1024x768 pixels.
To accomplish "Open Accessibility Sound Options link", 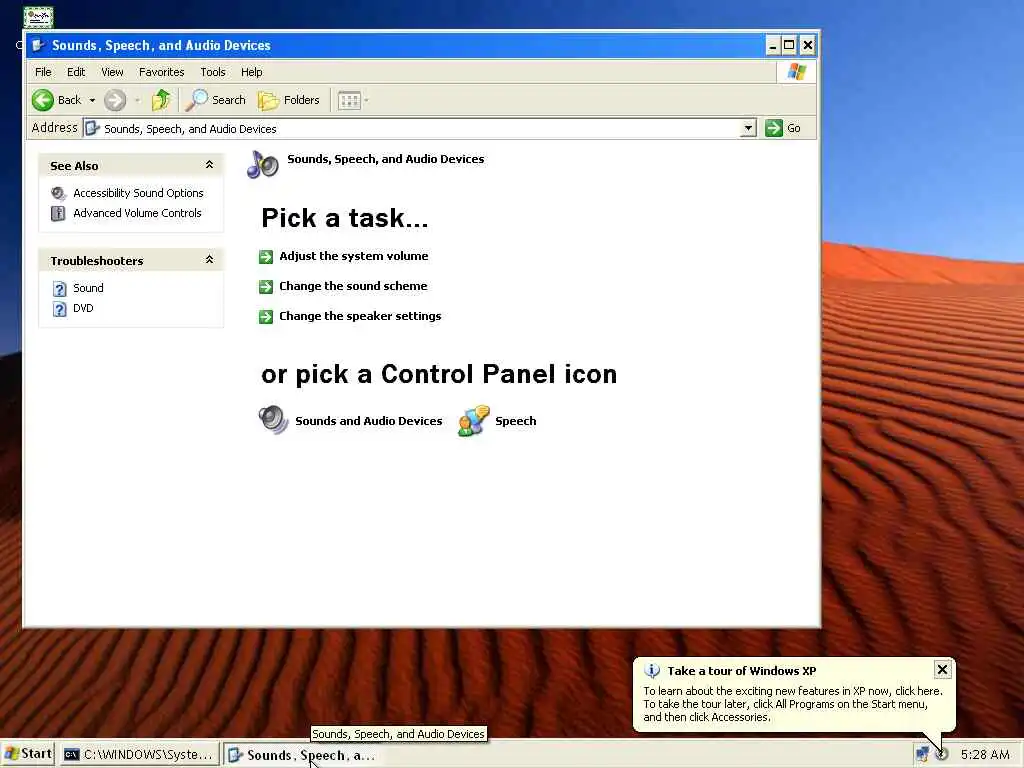I will [x=138, y=193].
